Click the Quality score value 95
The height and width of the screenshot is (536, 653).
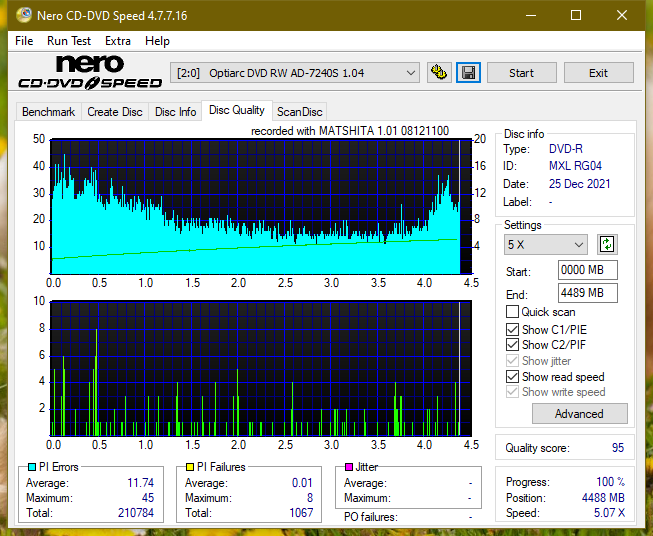tap(618, 448)
